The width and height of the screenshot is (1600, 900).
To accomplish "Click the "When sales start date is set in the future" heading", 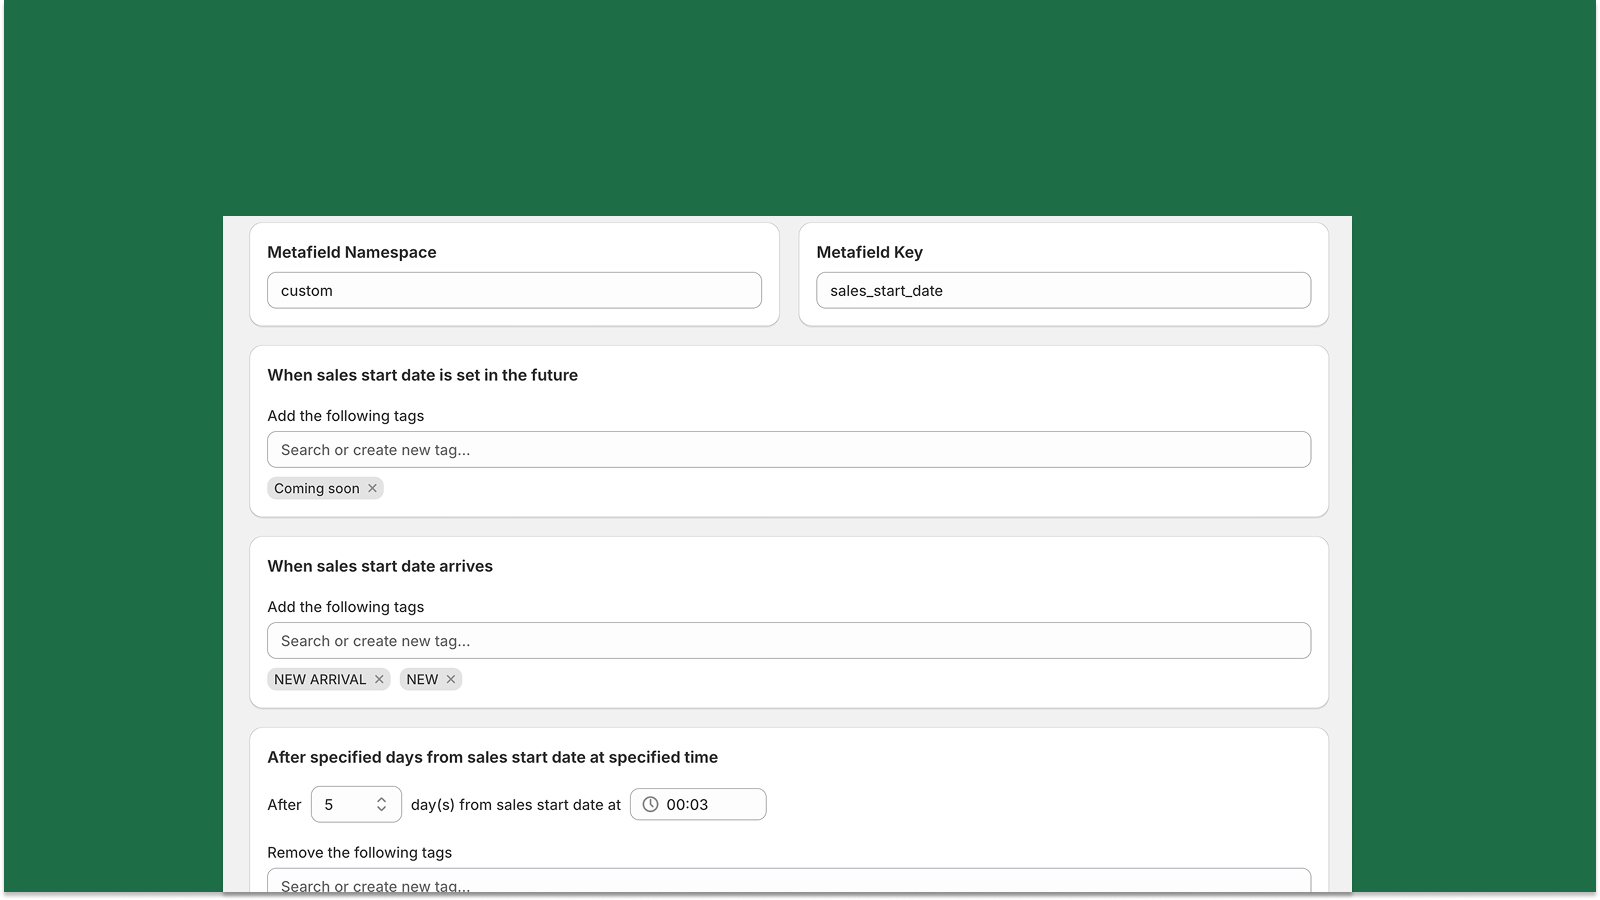I will [x=422, y=375].
